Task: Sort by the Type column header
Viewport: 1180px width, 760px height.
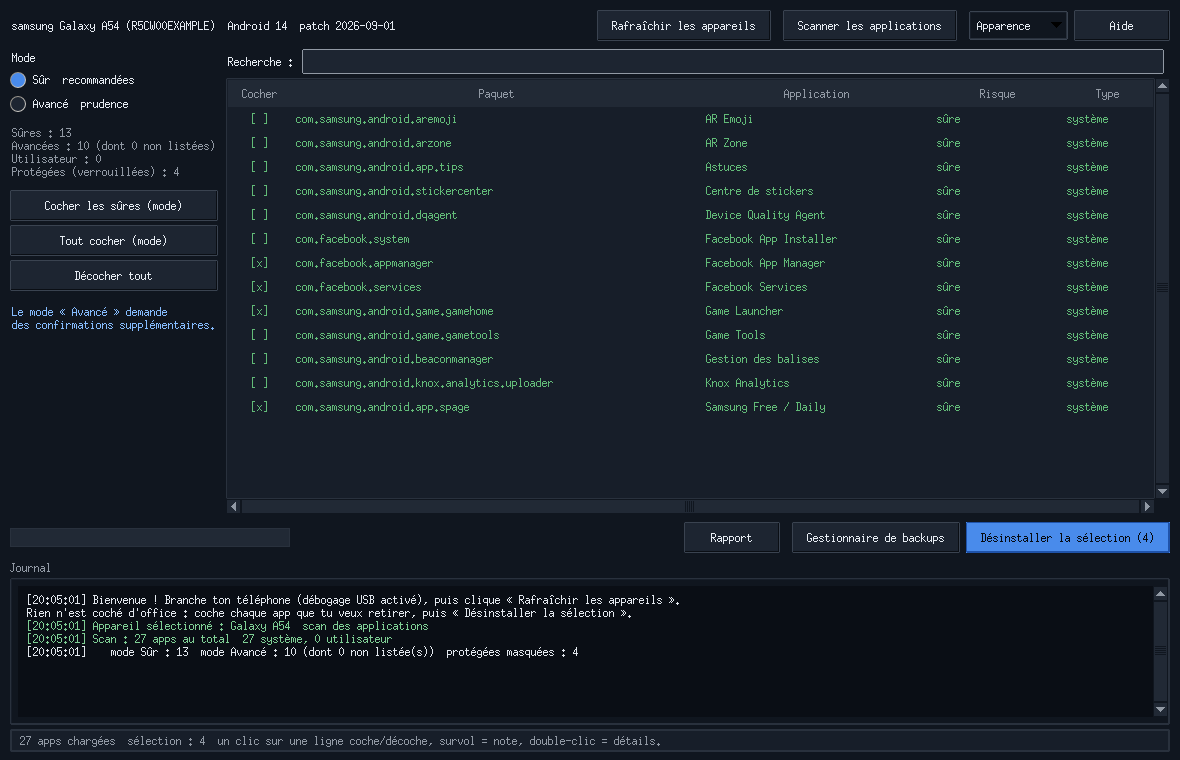Action: point(1107,94)
